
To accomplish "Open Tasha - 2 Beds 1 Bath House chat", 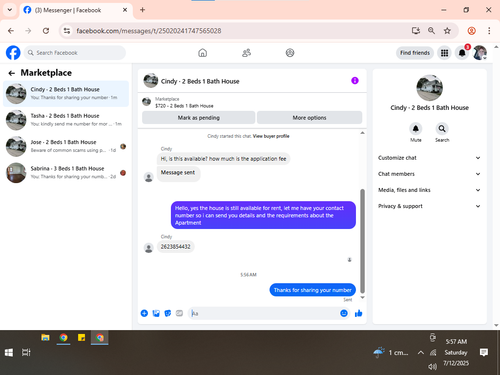I will click(66, 120).
